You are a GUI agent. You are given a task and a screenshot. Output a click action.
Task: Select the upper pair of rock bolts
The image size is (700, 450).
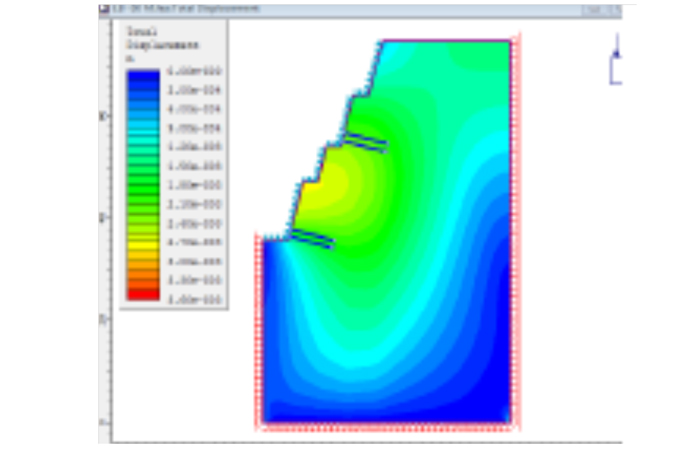(365, 142)
